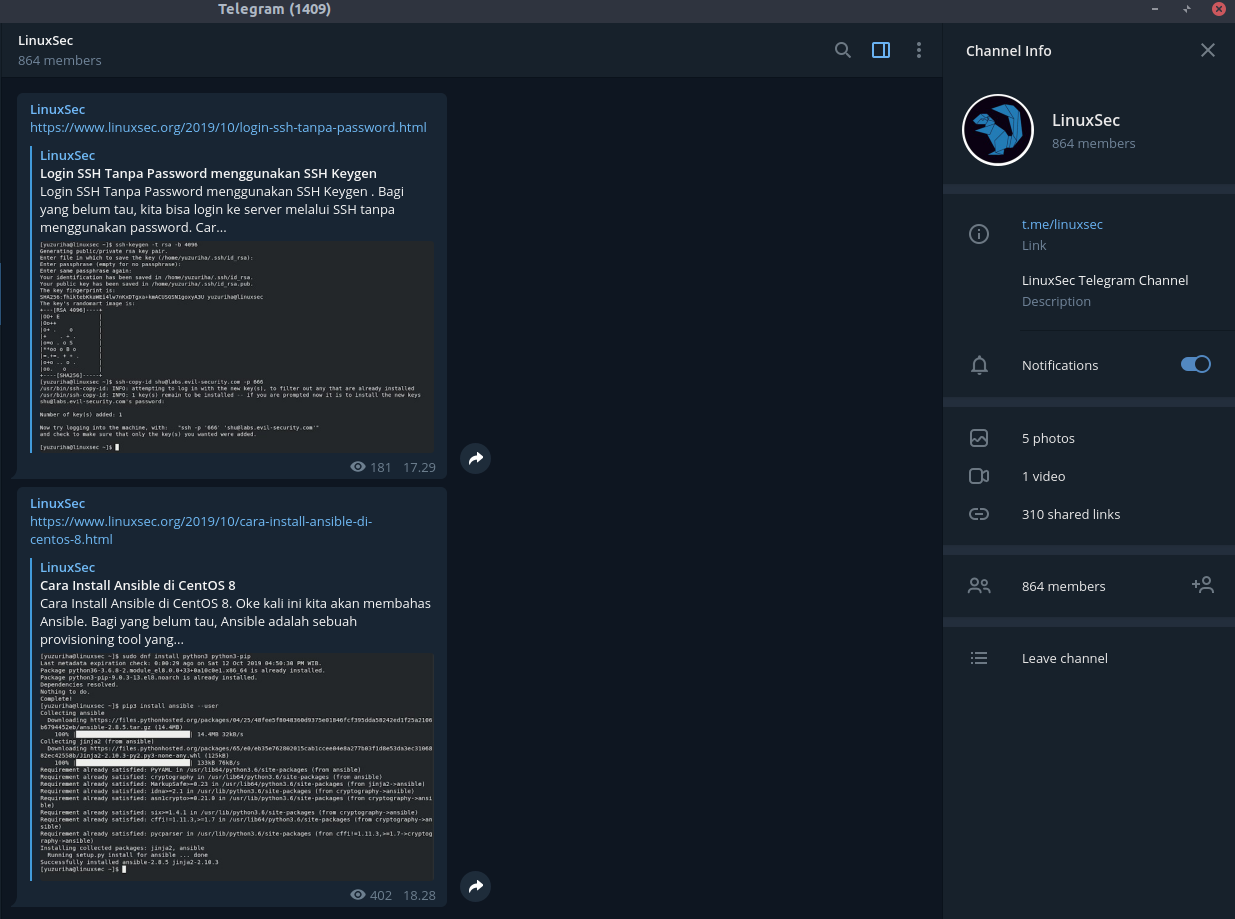This screenshot has height=919, width=1235.
Task: Forward the Ansible CentOS 8 post with share arrow
Action: point(476,886)
